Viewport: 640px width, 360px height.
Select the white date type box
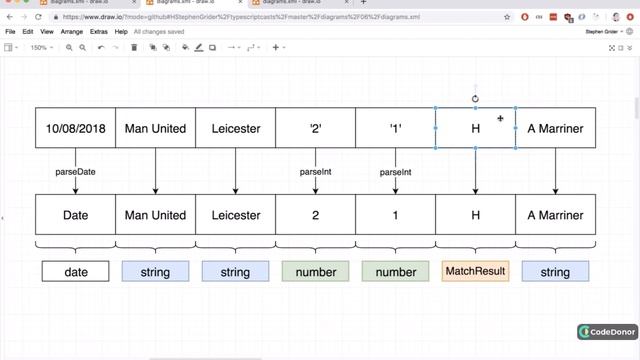tap(76, 271)
